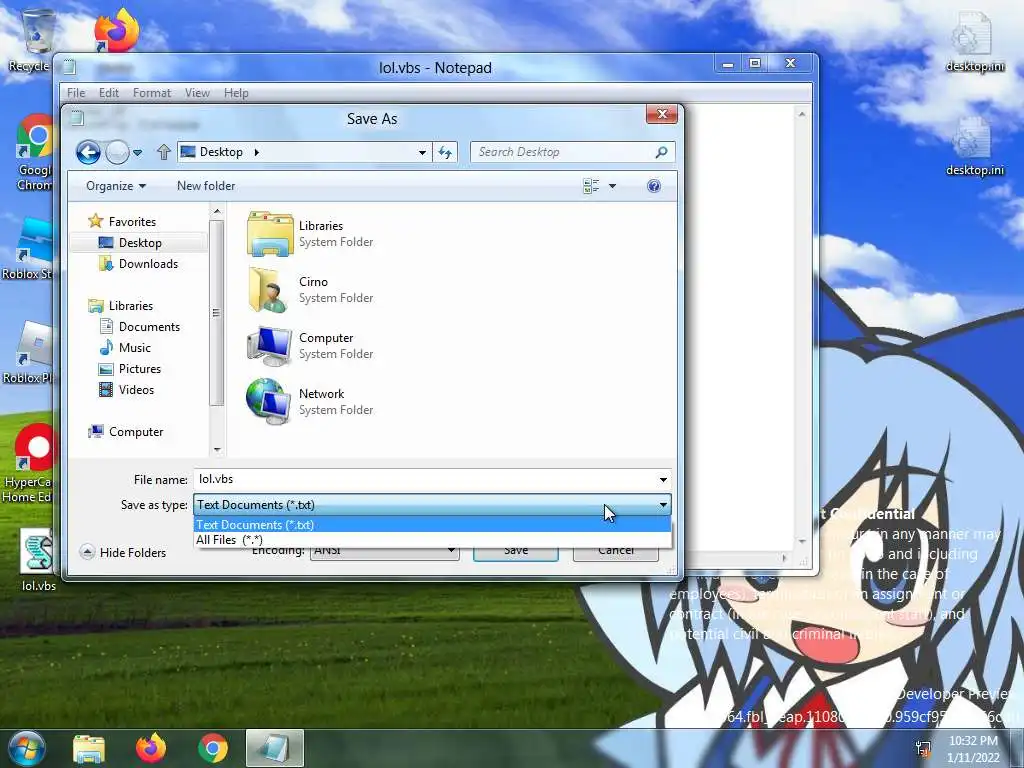This screenshot has width=1024, height=768.
Task: Select Libraries in the navigation pane
Action: pos(131,306)
